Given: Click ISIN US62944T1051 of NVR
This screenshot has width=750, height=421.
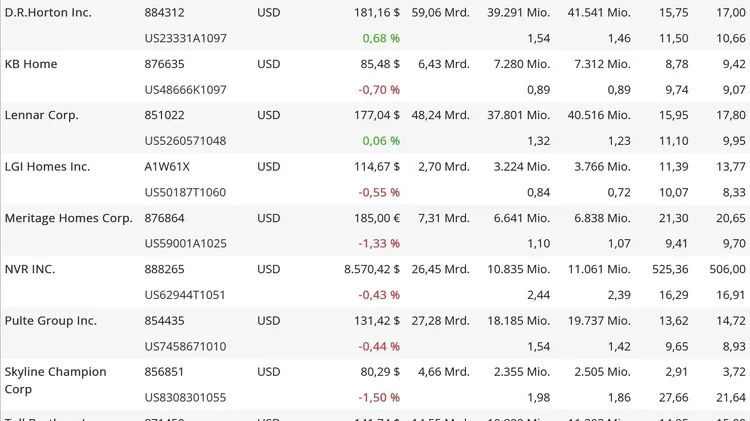Looking at the screenshot, I should [185, 295].
